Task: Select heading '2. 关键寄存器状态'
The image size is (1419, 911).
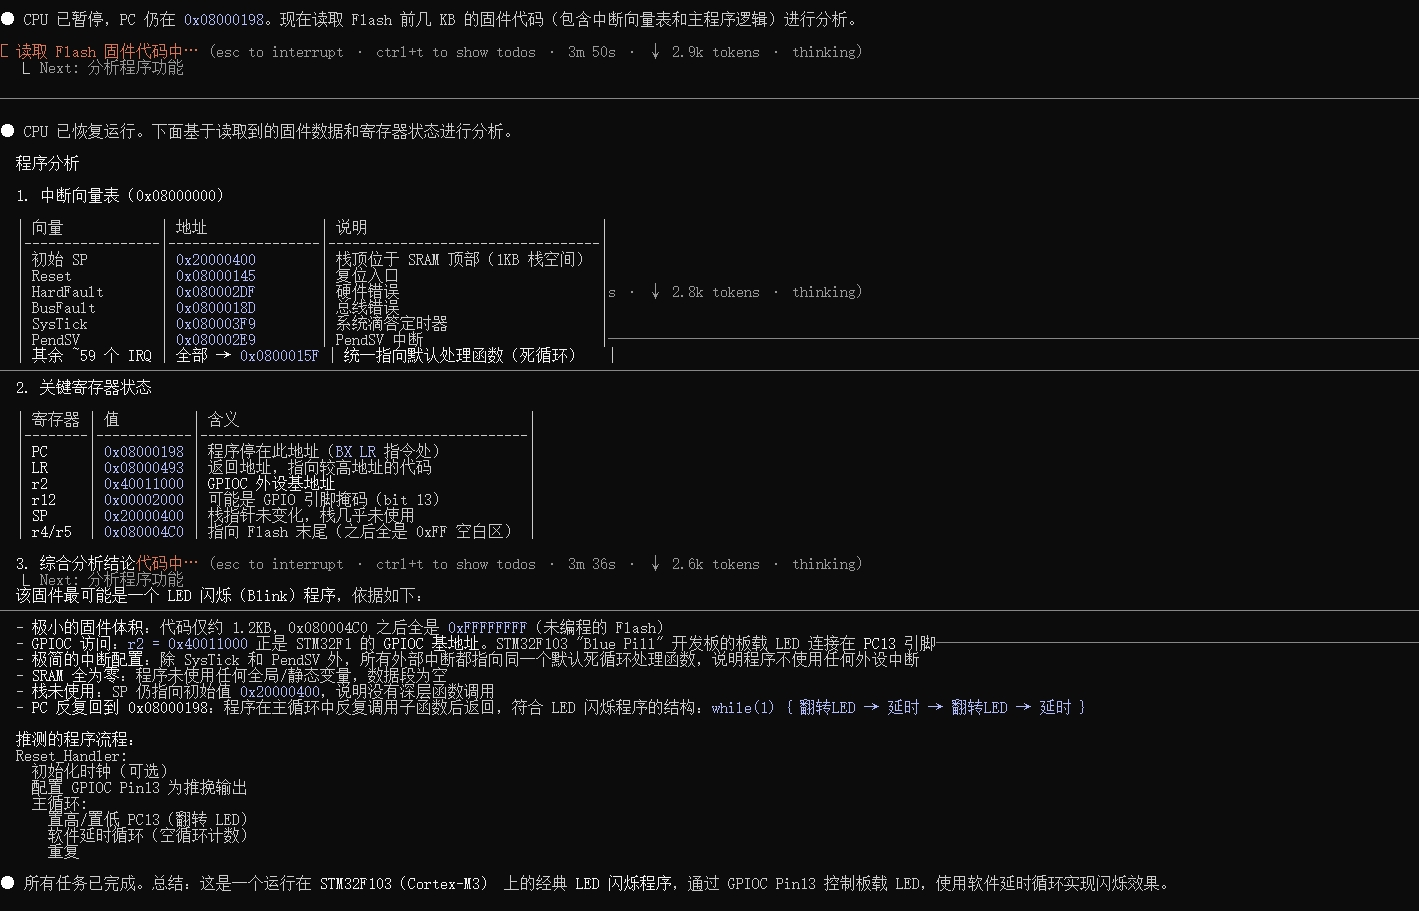Action: click(x=83, y=387)
